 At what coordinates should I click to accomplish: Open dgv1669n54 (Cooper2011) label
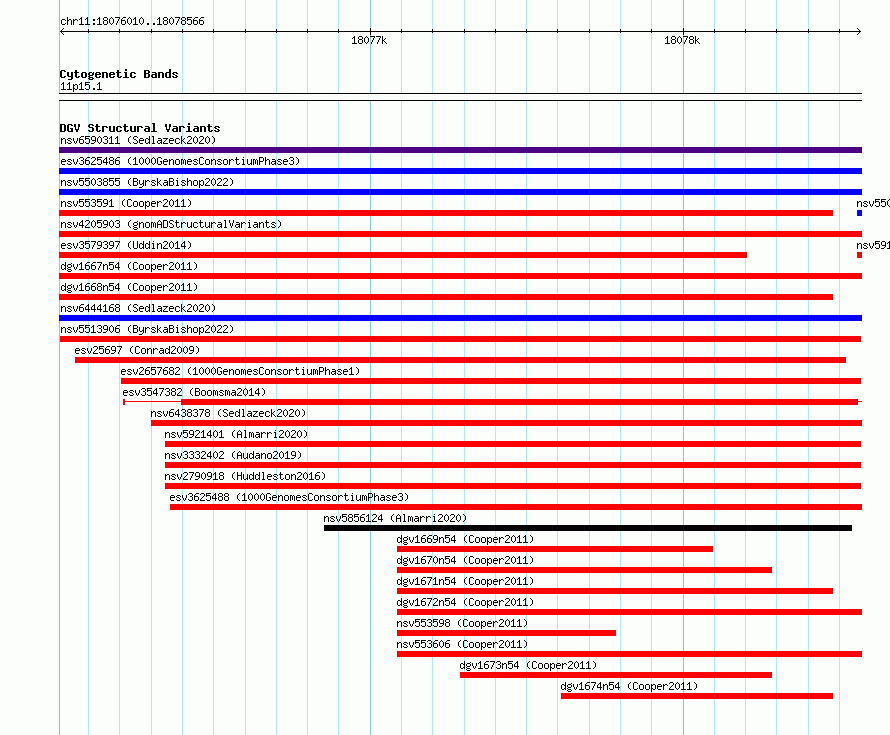[465, 539]
